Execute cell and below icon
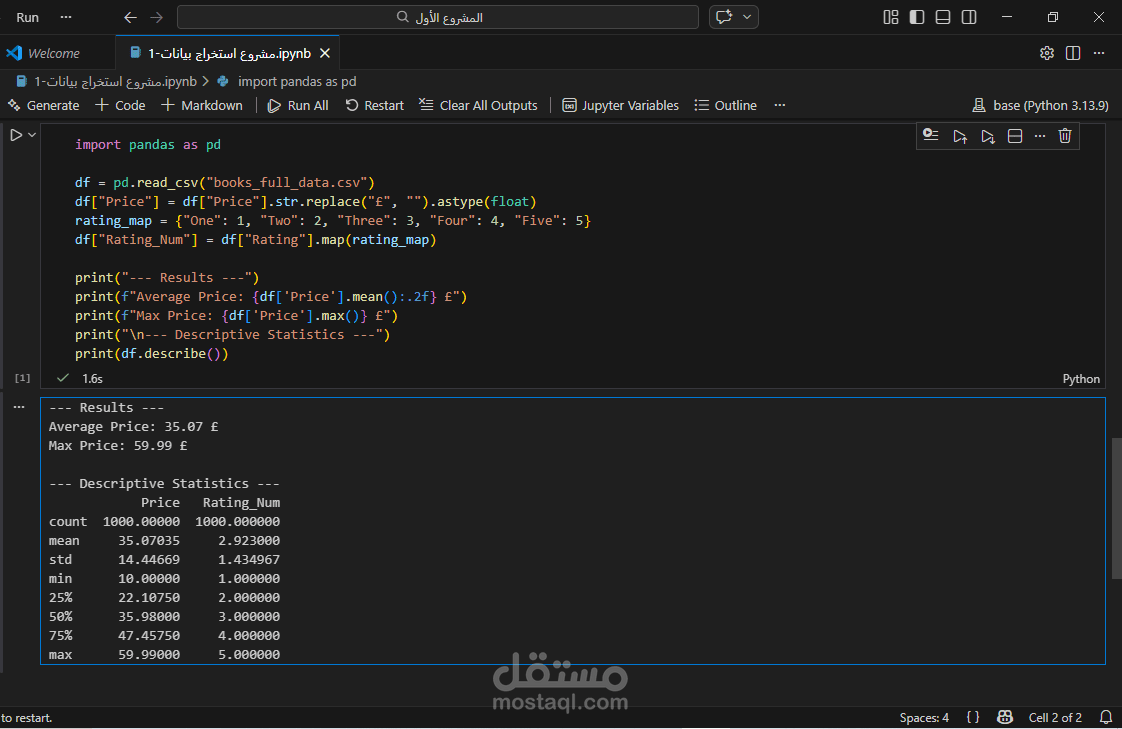The image size is (1122, 729). coord(987,136)
